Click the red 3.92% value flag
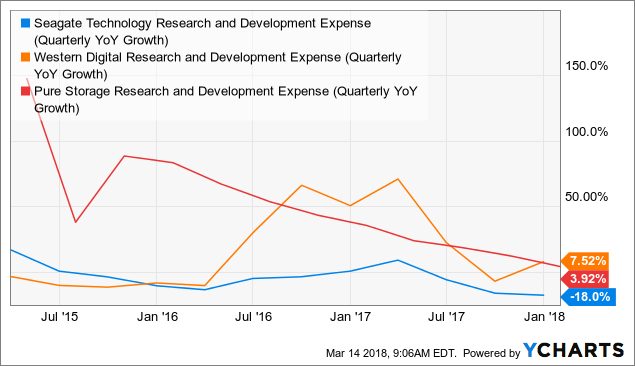This screenshot has height=366, width=635. 585,279
